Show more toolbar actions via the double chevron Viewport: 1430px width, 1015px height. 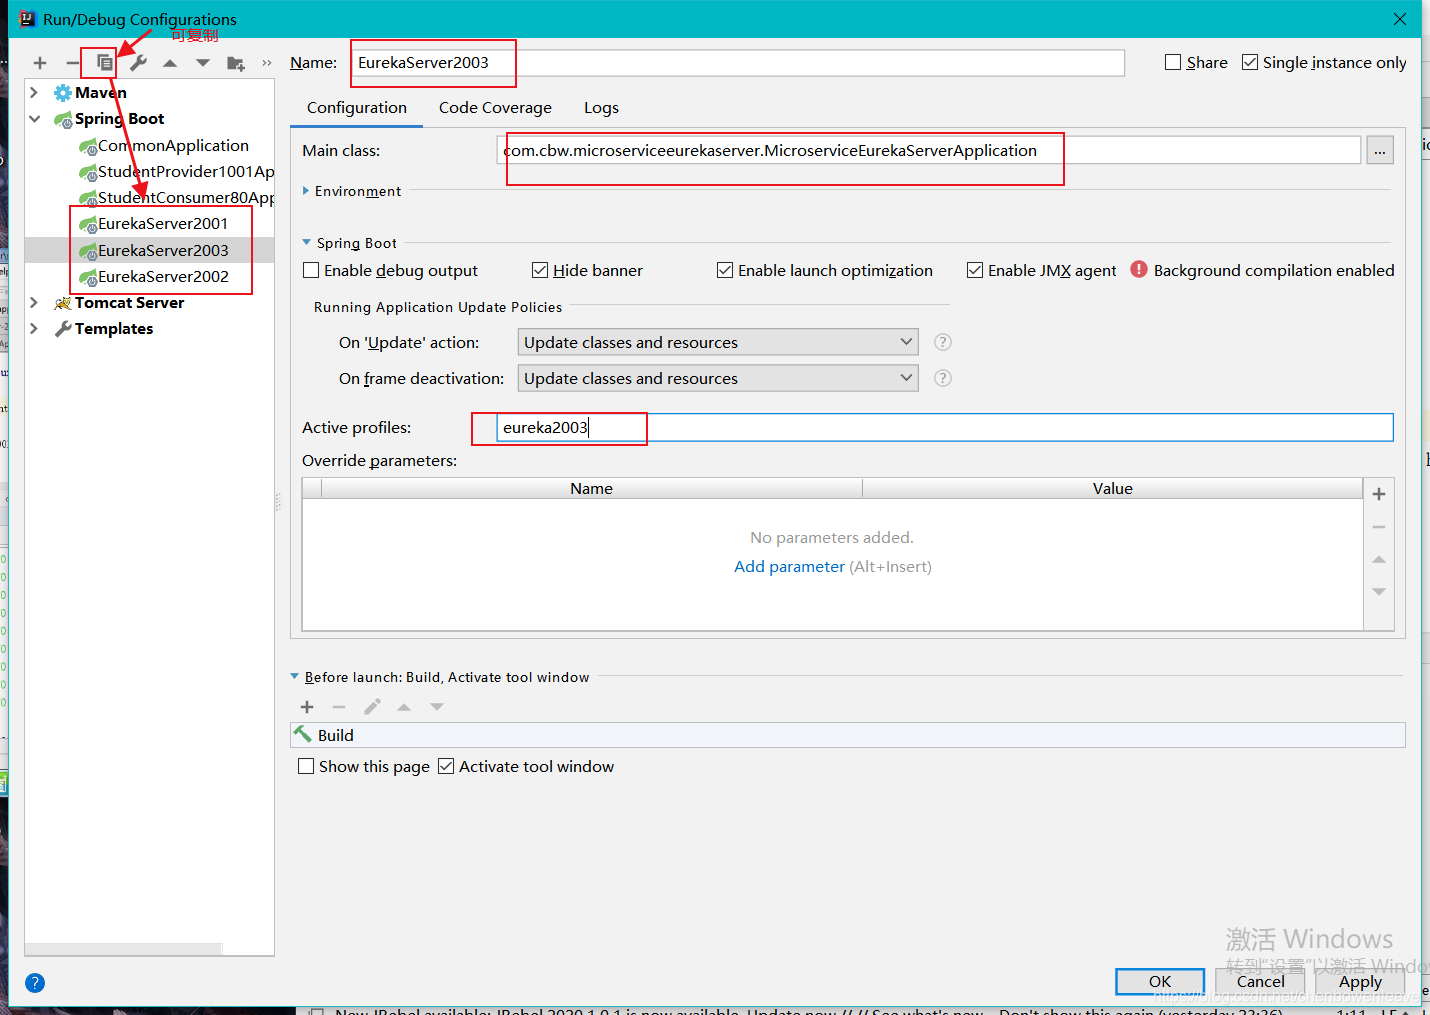(267, 63)
